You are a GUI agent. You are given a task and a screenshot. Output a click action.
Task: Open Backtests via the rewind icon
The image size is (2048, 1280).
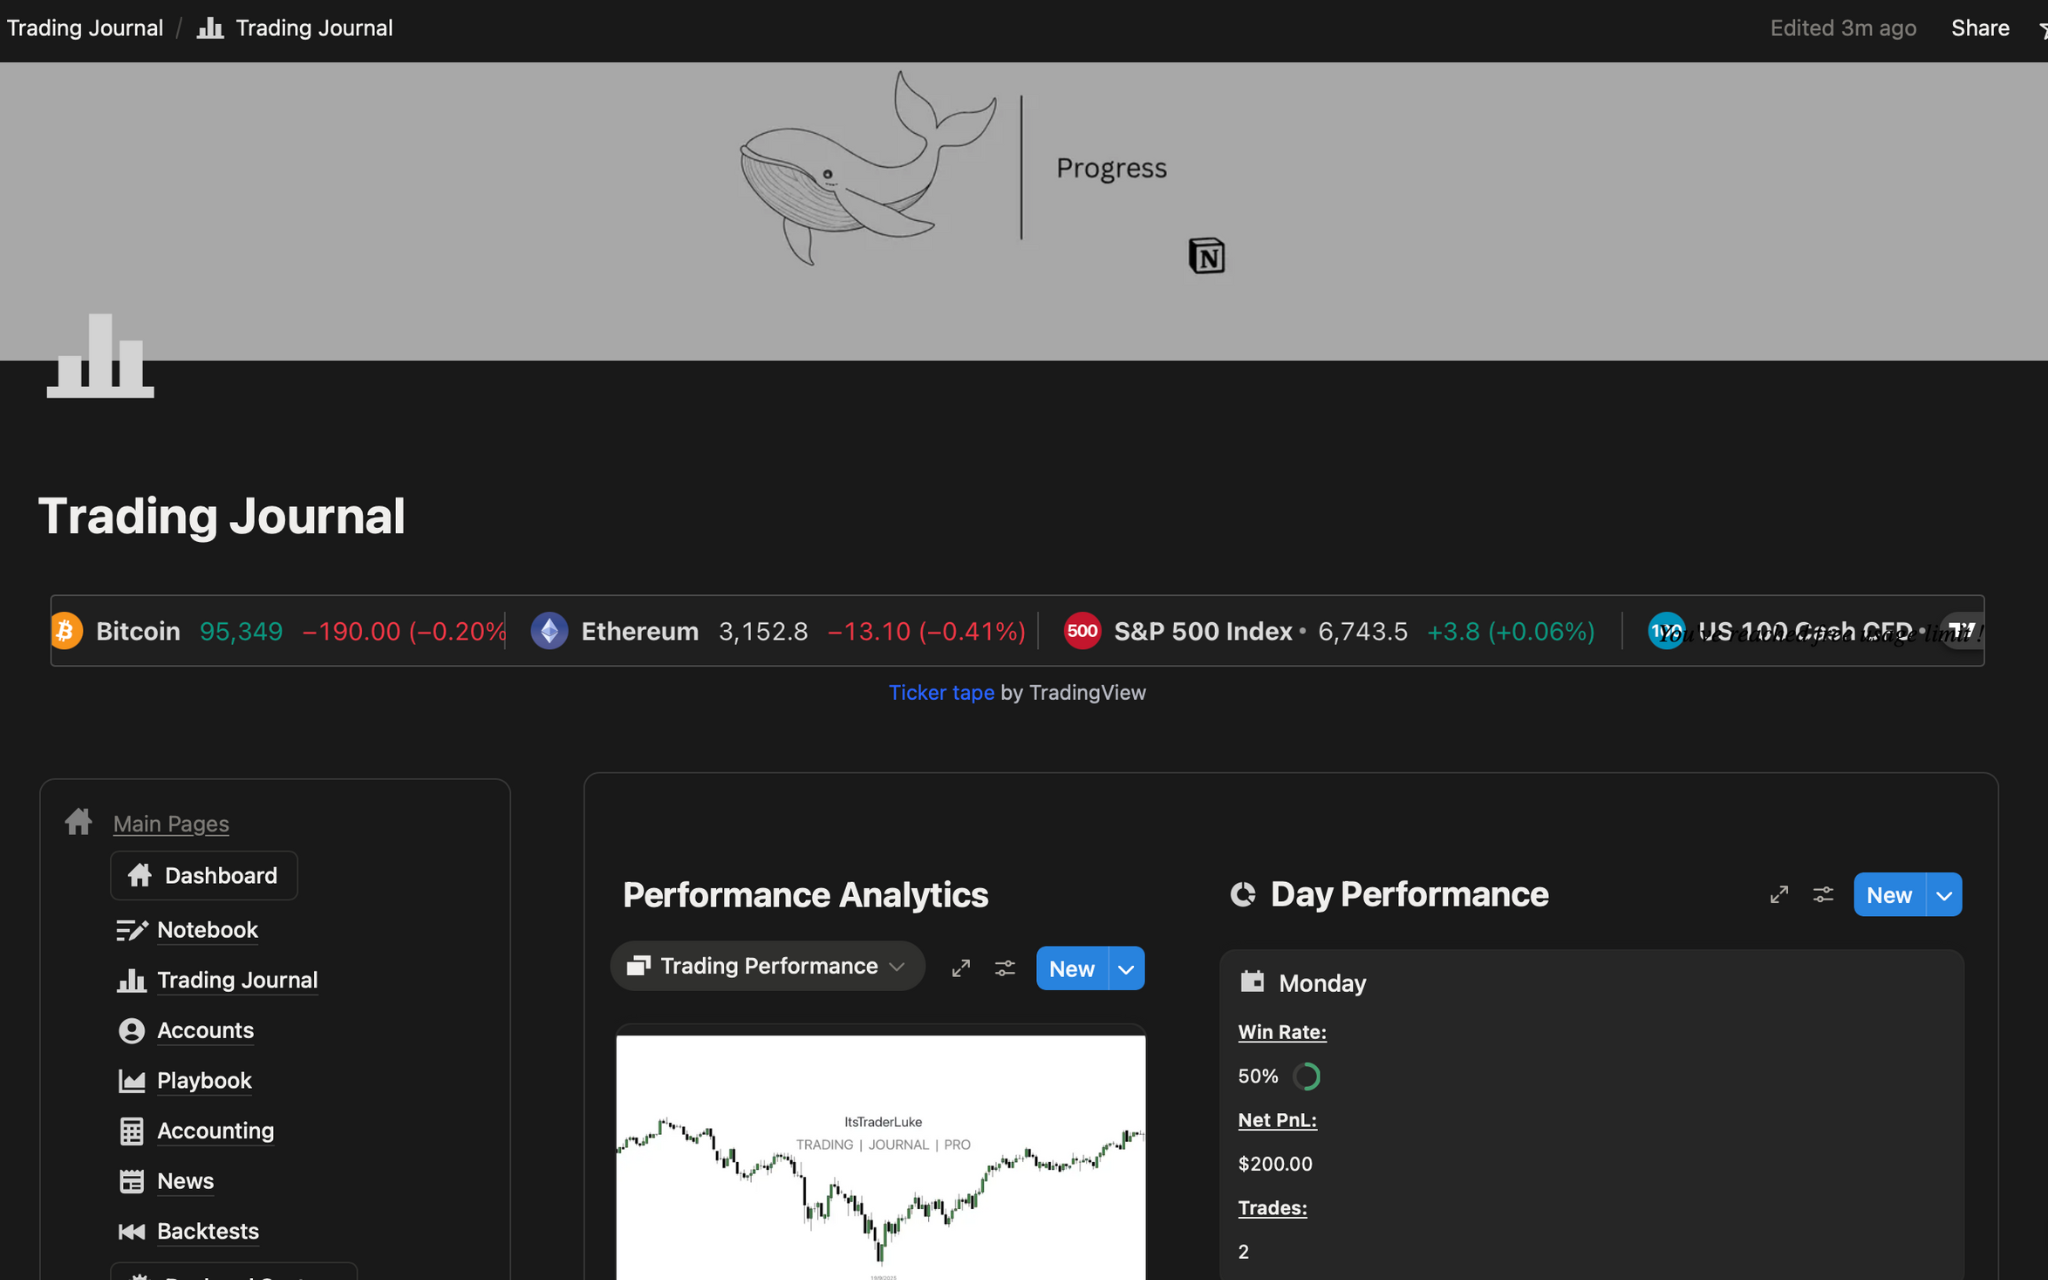point(132,1231)
